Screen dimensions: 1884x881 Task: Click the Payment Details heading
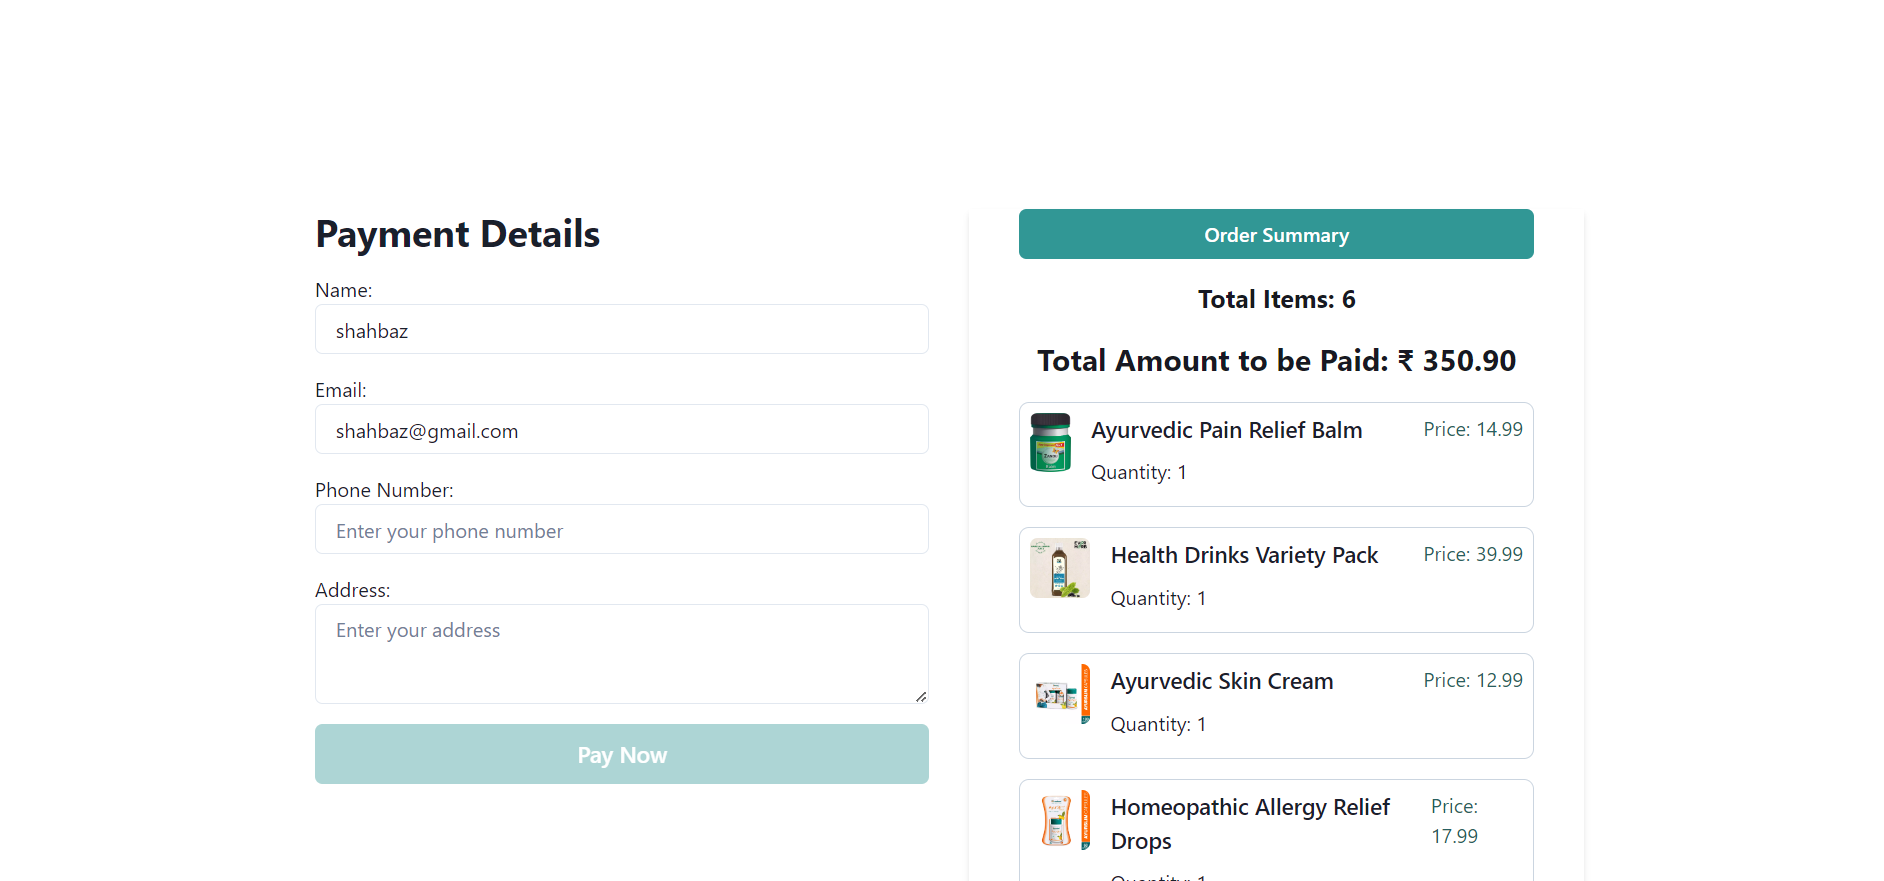coord(458,234)
